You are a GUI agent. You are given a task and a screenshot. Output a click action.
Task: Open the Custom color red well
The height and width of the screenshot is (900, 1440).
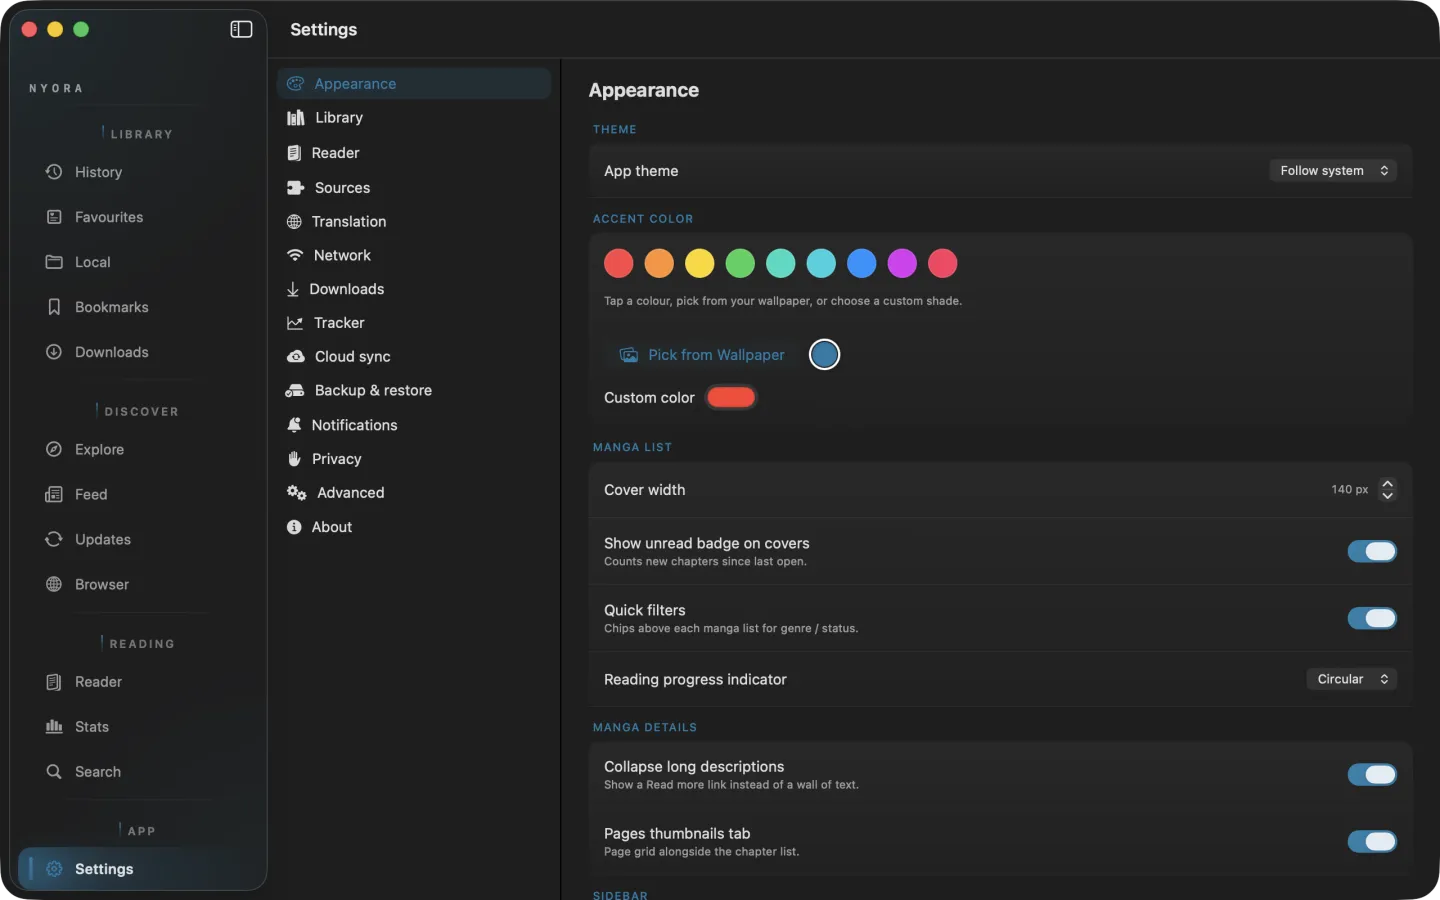pos(731,398)
